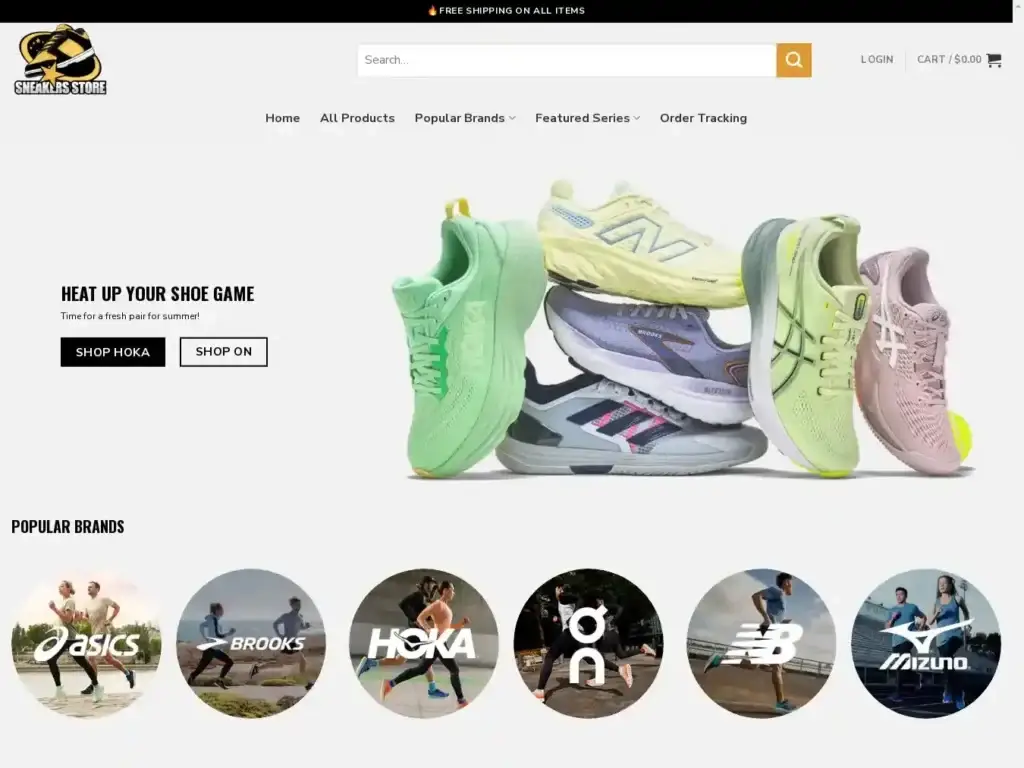Expand the Featured Series dropdown menu
The width and height of the screenshot is (1024, 768).
click(x=587, y=118)
